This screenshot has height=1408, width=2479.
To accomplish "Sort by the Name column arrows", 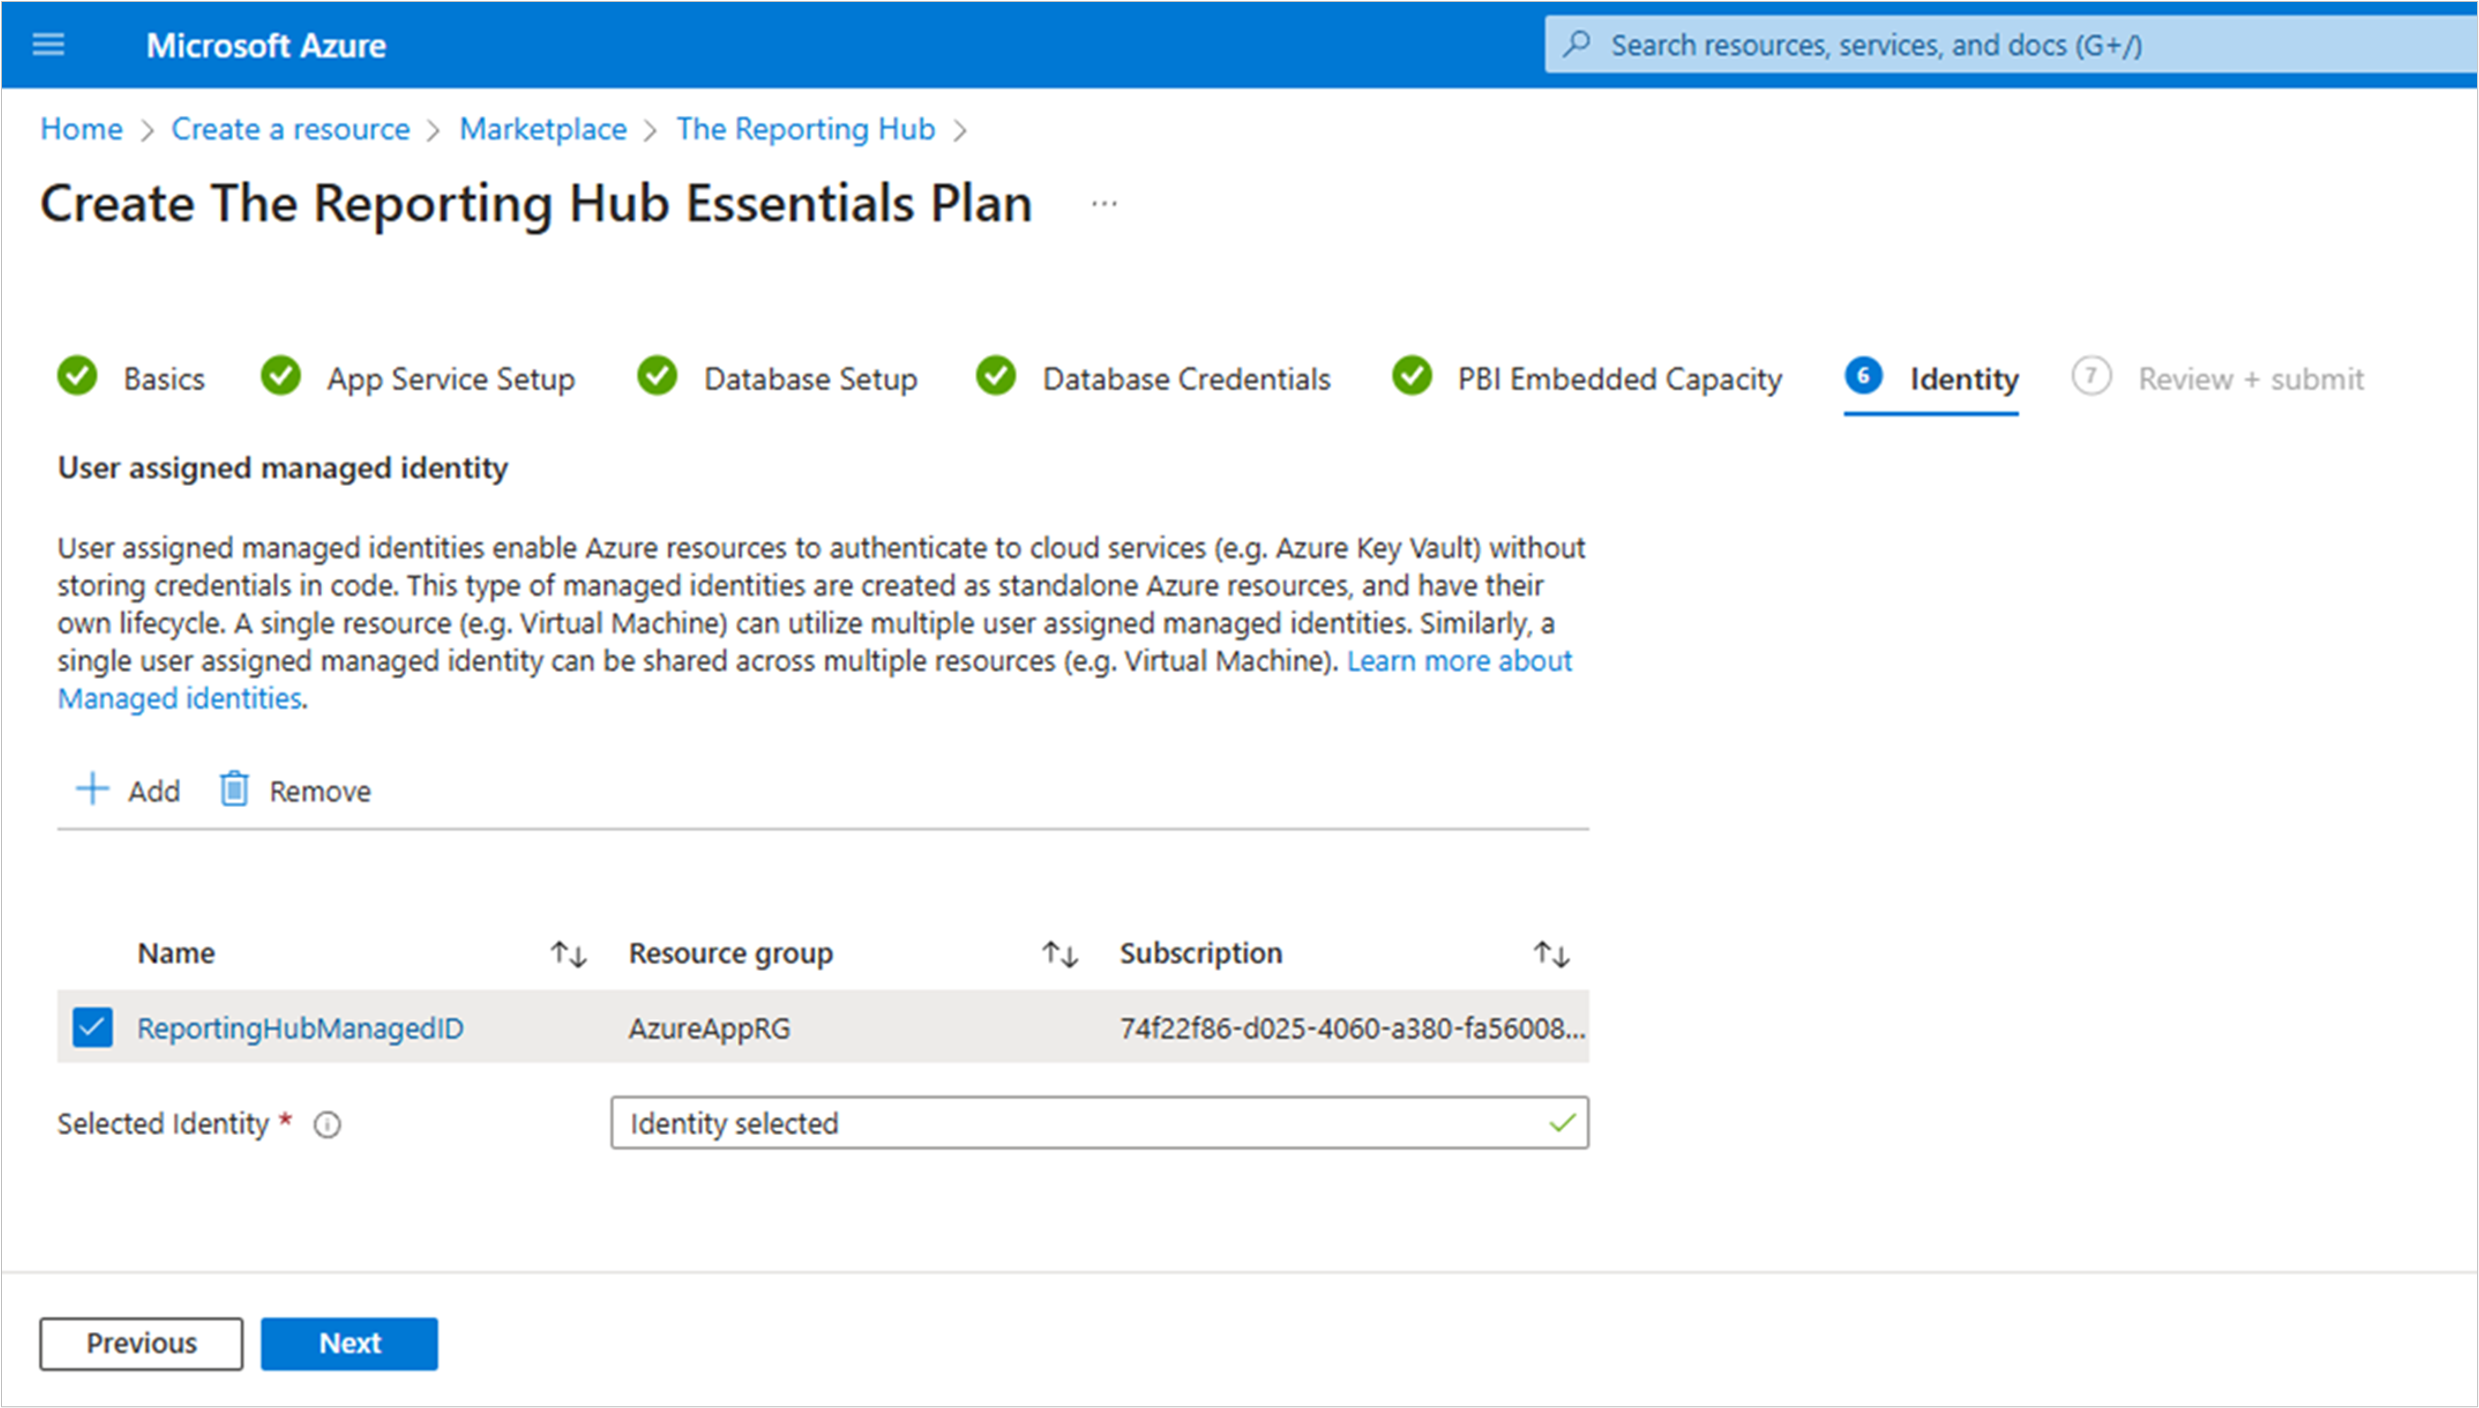I will 568,954.
